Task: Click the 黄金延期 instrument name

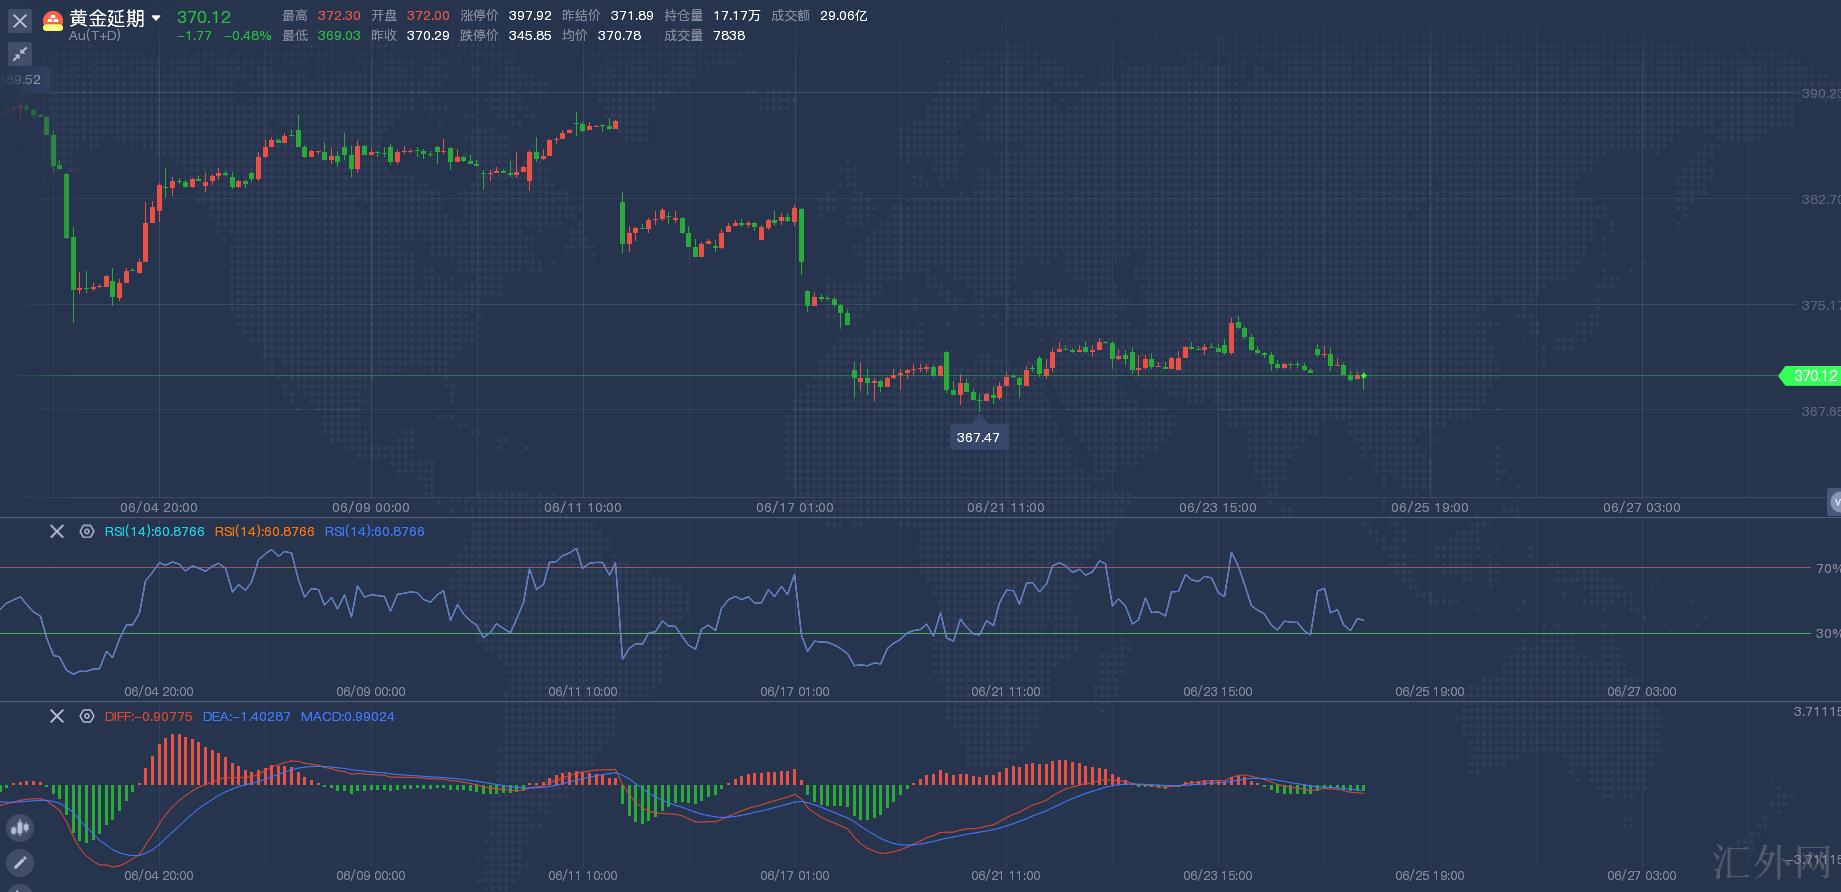Action: click(x=107, y=18)
